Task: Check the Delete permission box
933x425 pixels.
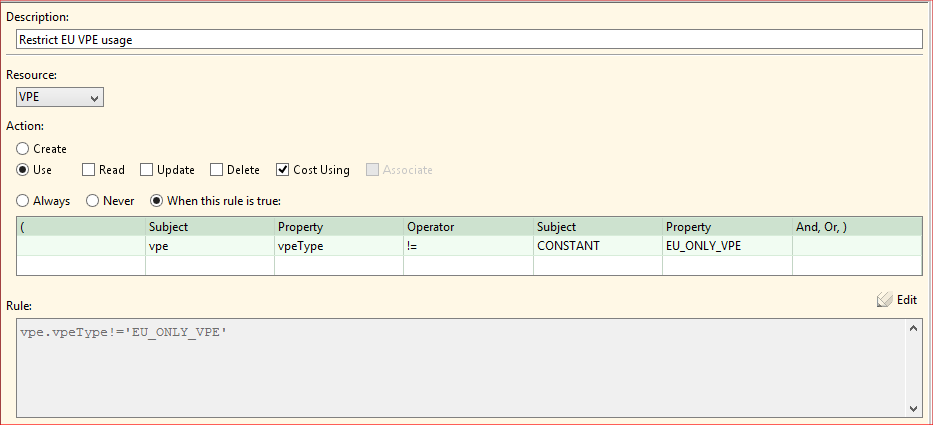Action: tap(217, 170)
